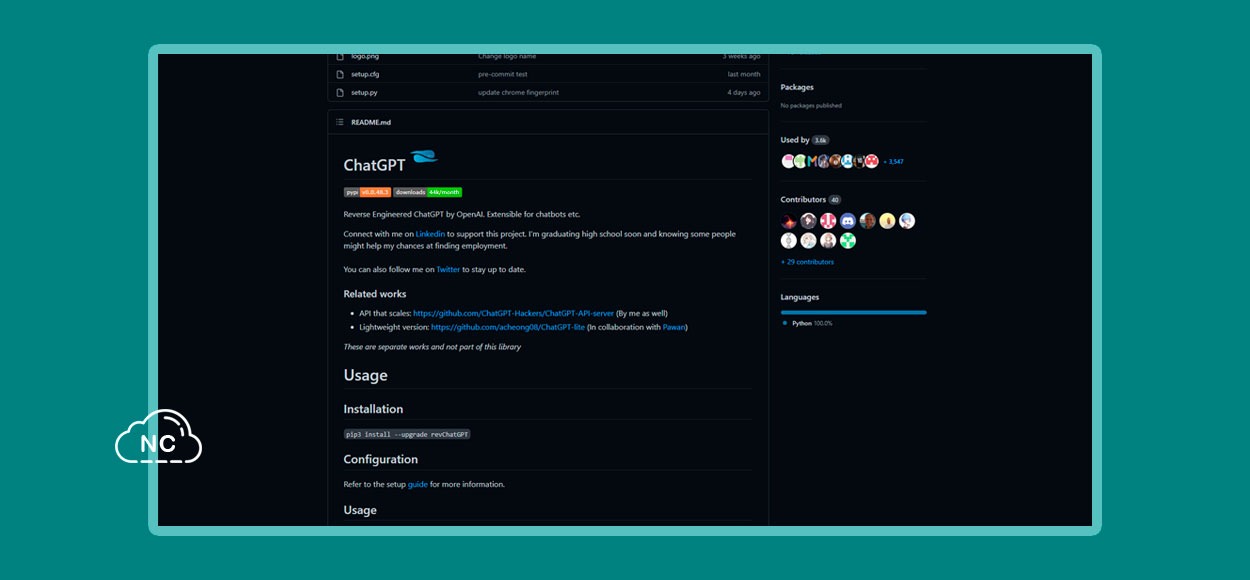Image resolution: width=1250 pixels, height=580 pixels.
Task: Open commit 'pre-commit test'
Action: [502, 74]
